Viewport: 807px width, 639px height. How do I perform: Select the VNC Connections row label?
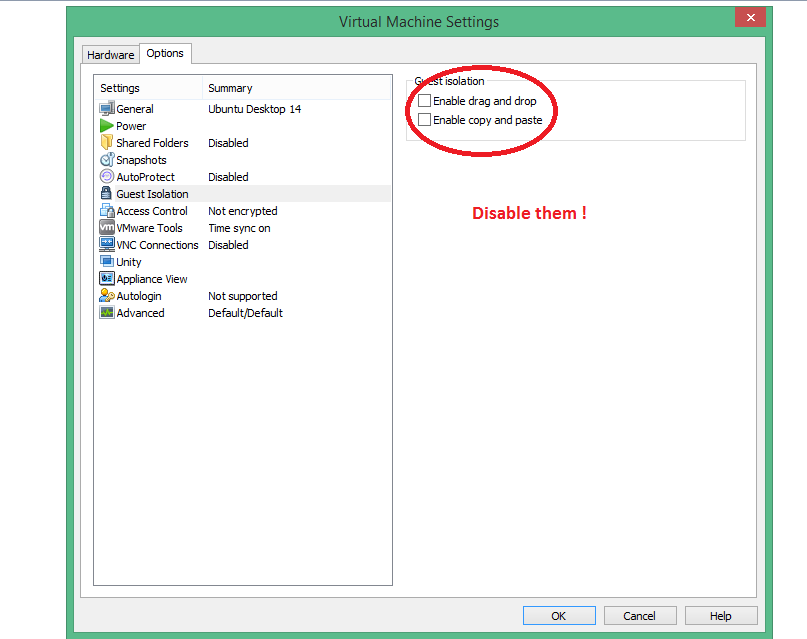pyautogui.click(x=157, y=245)
